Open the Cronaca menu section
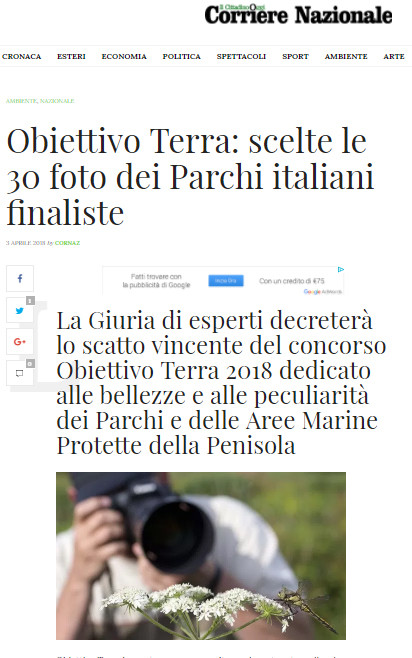 pos(21,56)
